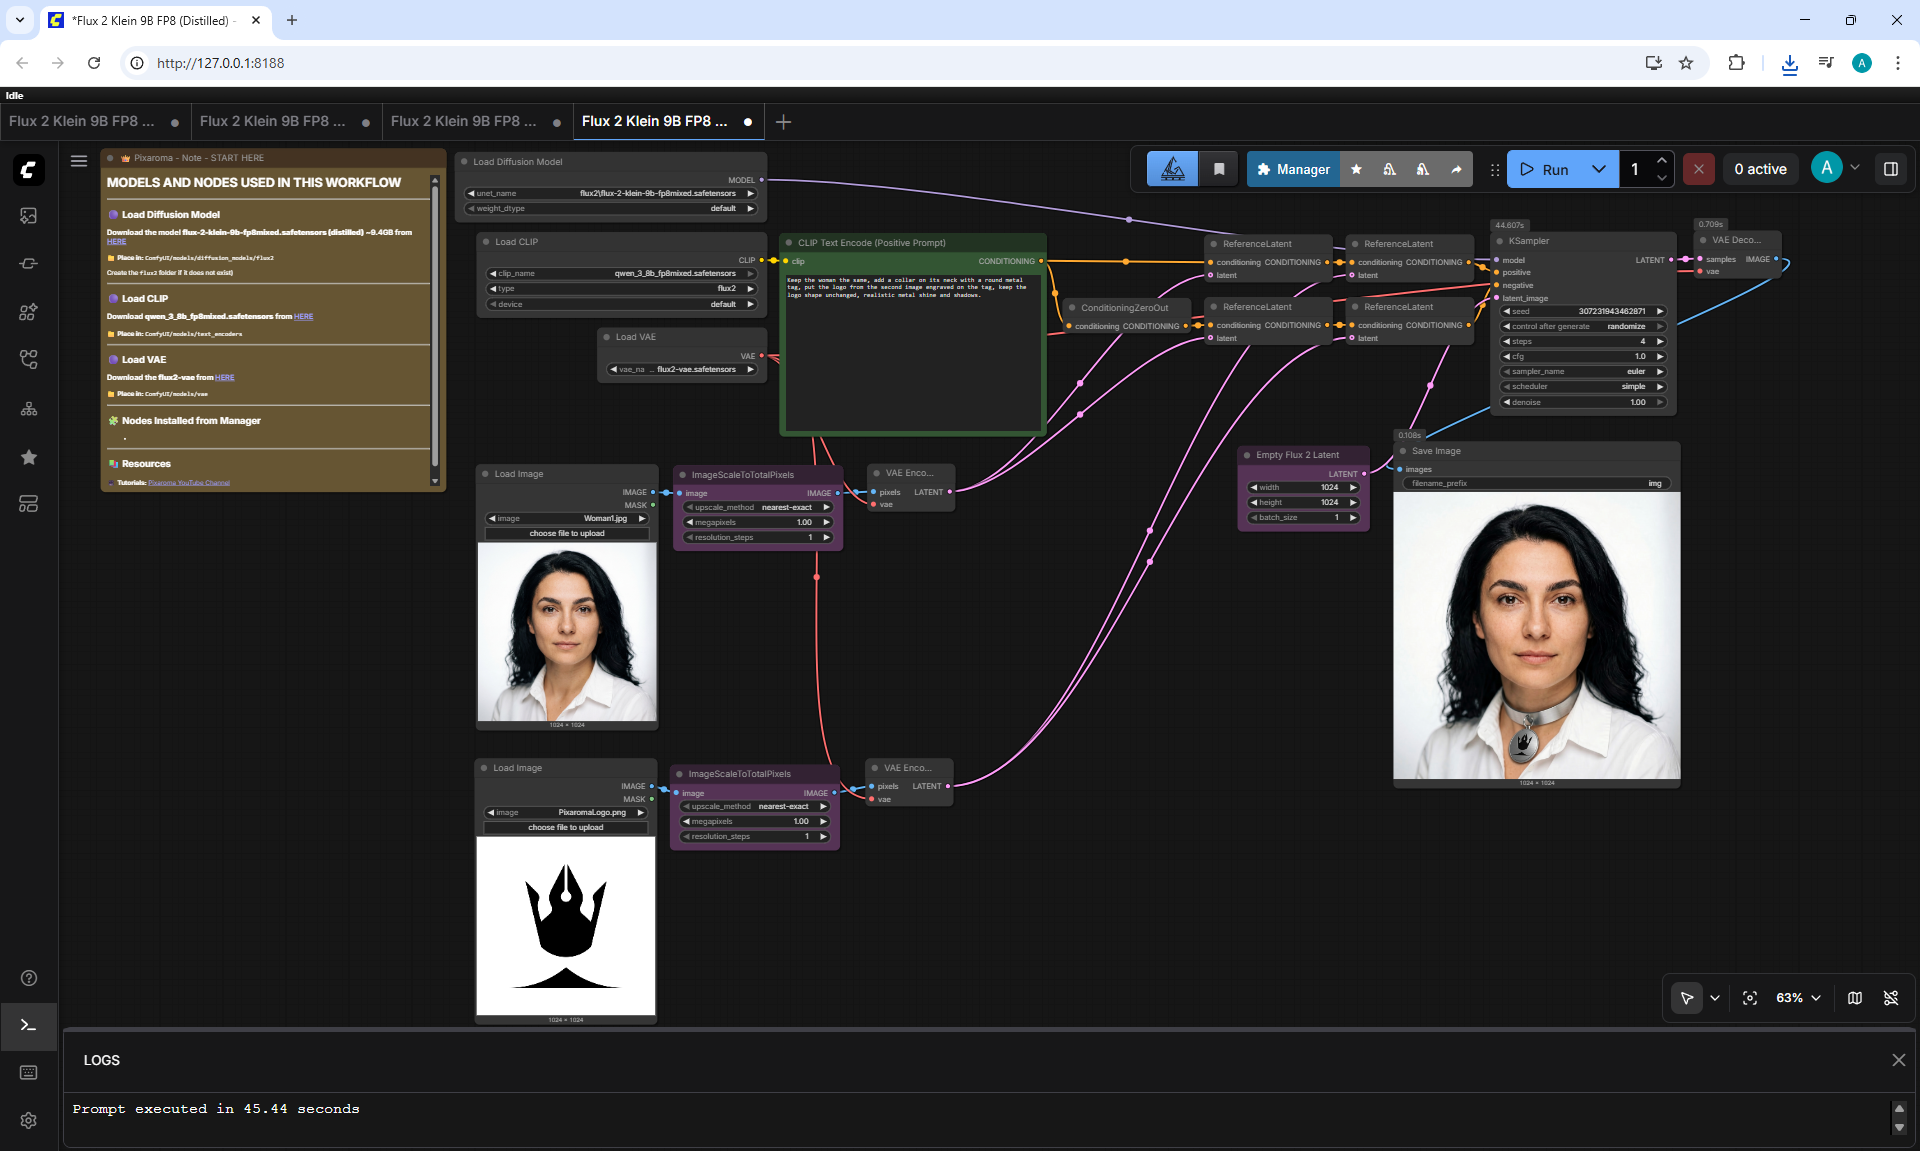Toggle the minimap display
This screenshot has height=1151, width=1920.
click(x=1855, y=998)
